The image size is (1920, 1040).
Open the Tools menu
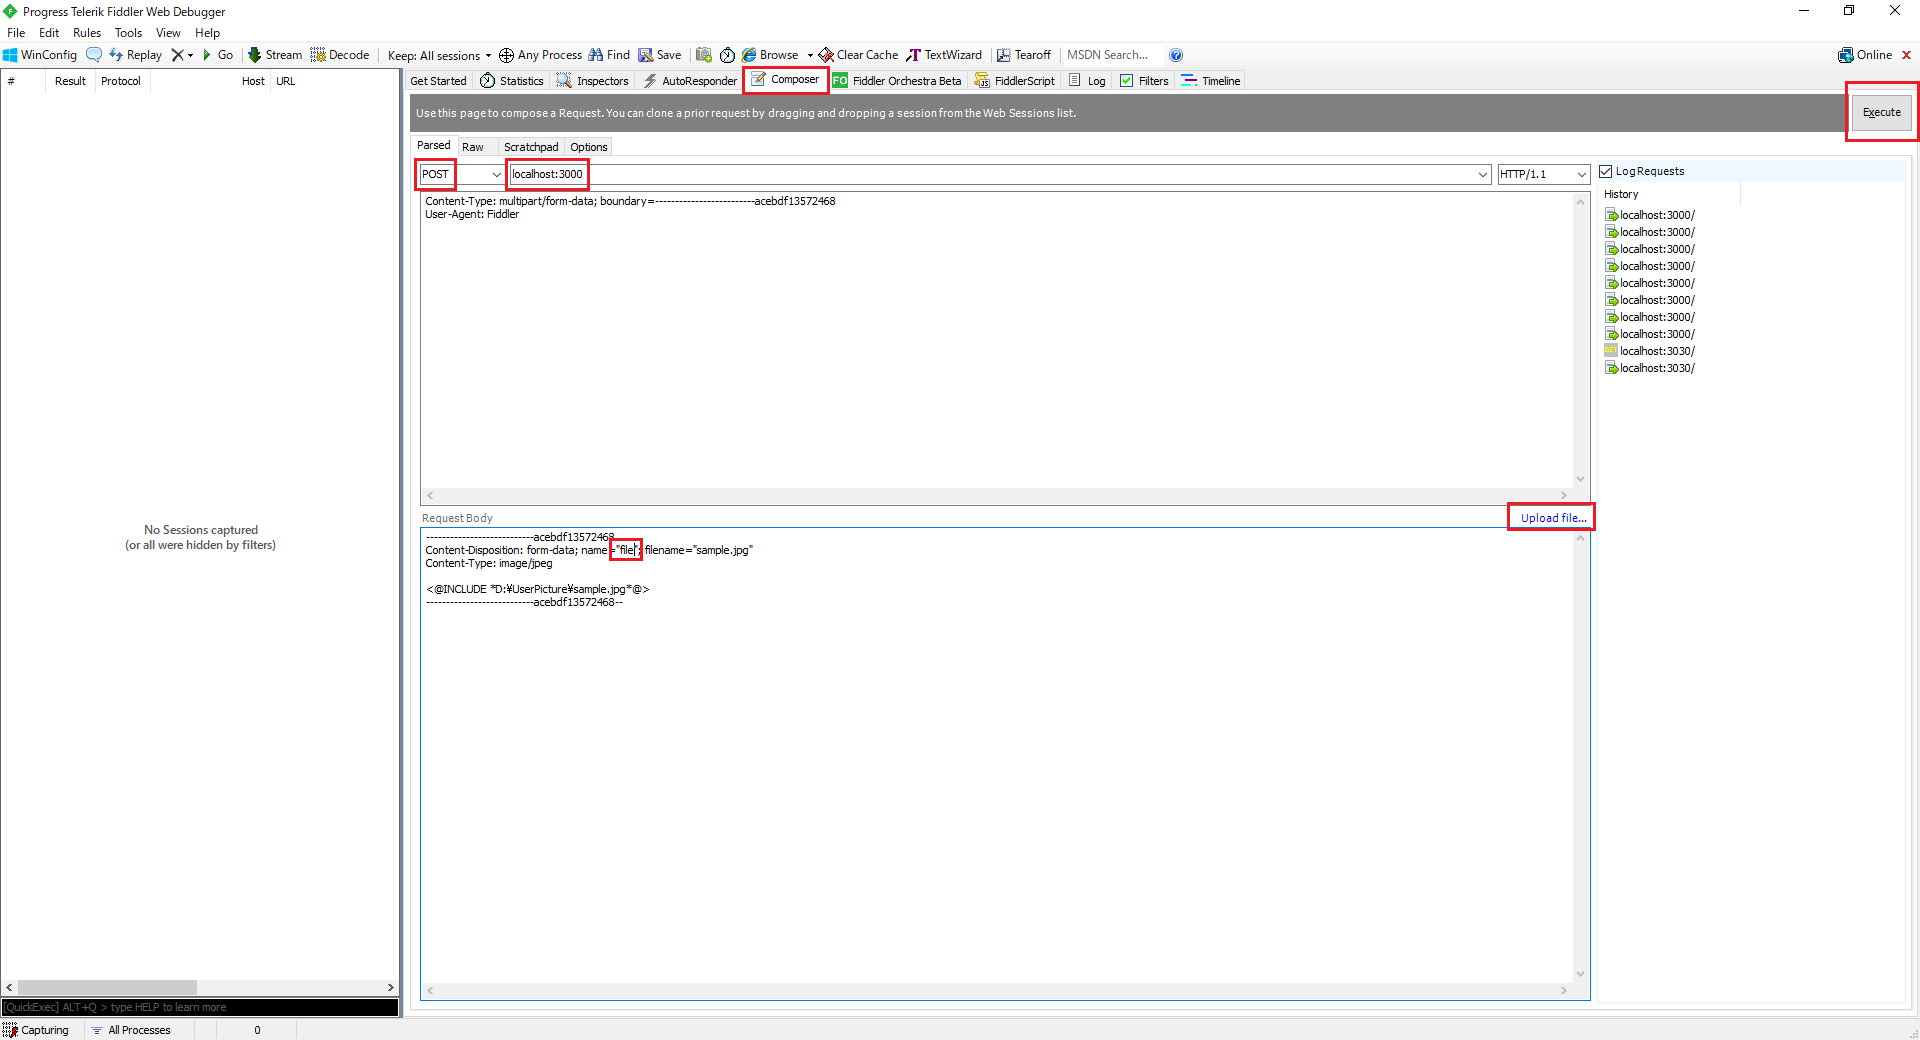(x=128, y=33)
